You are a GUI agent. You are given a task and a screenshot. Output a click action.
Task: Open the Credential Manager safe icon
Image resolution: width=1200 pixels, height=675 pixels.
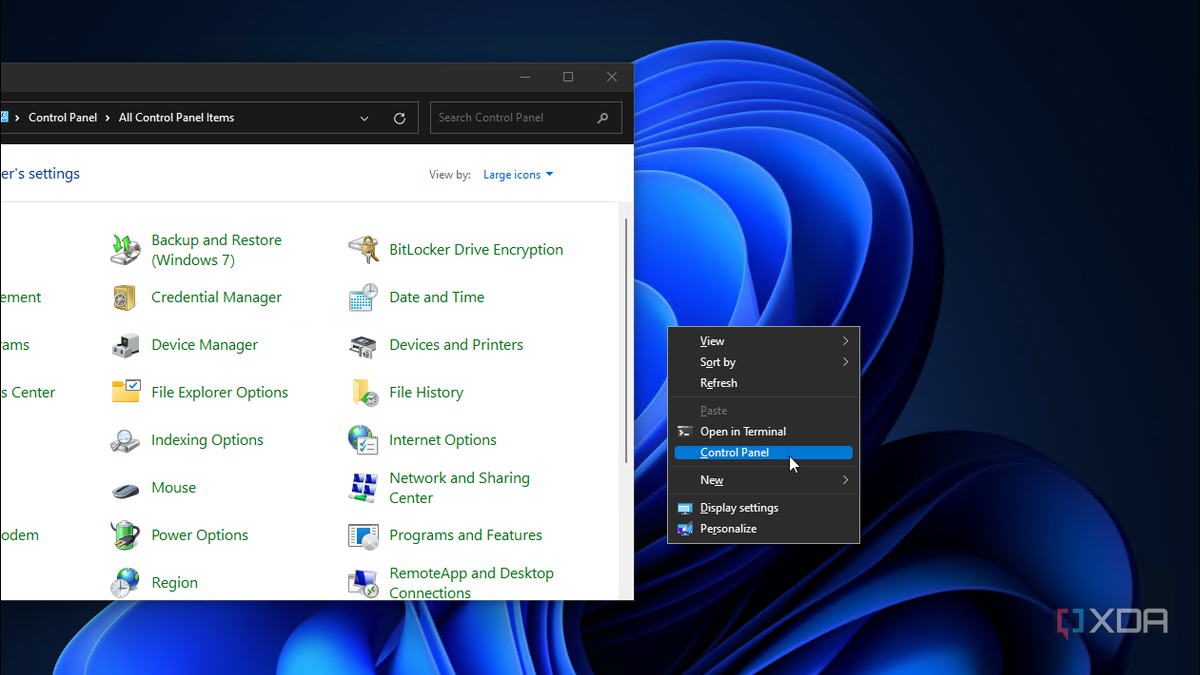coord(126,298)
